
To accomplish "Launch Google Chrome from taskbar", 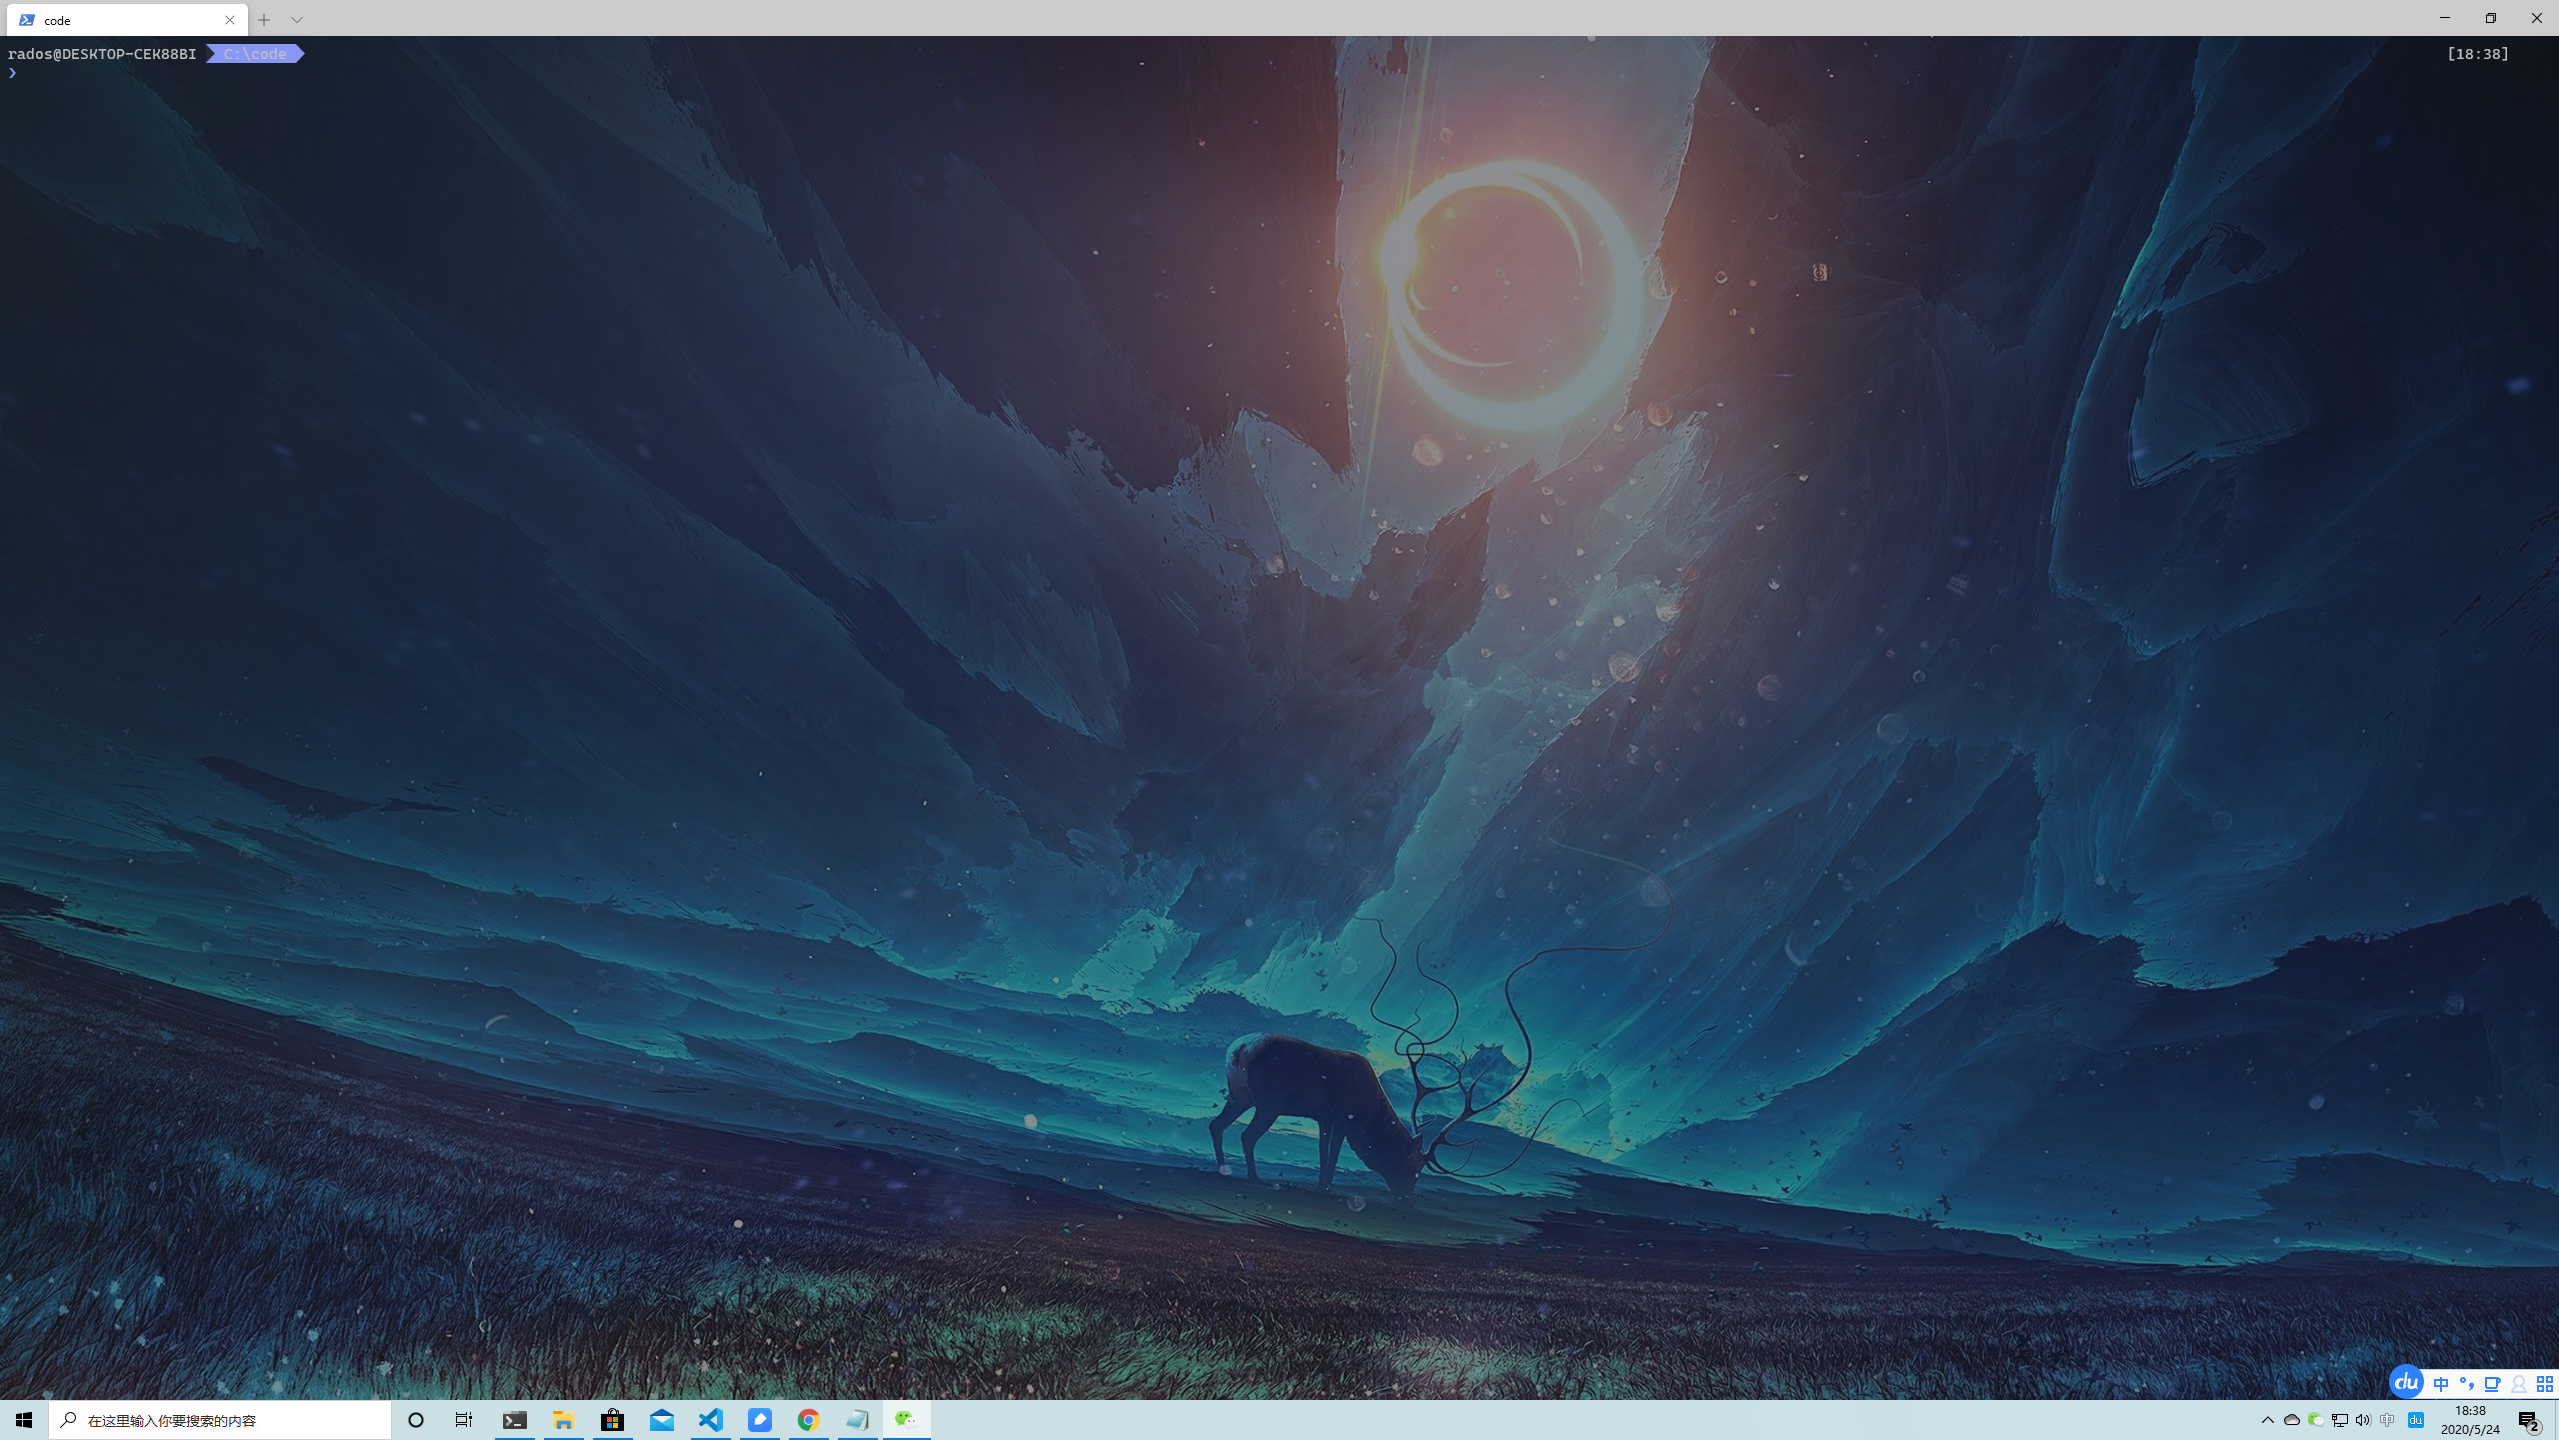I will point(809,1420).
